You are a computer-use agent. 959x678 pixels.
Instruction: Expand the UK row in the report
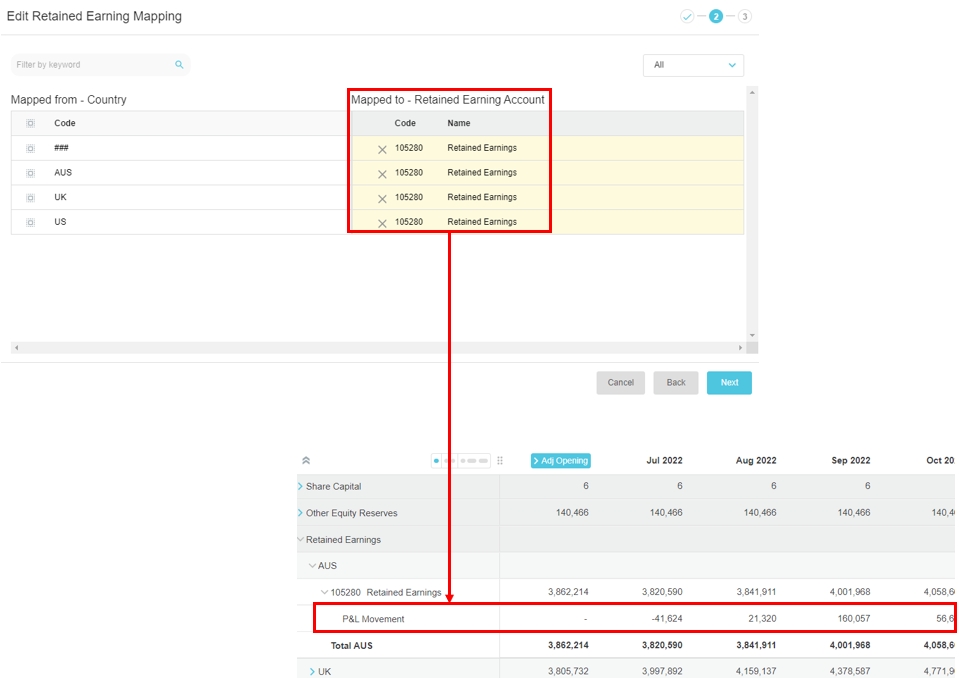312,672
